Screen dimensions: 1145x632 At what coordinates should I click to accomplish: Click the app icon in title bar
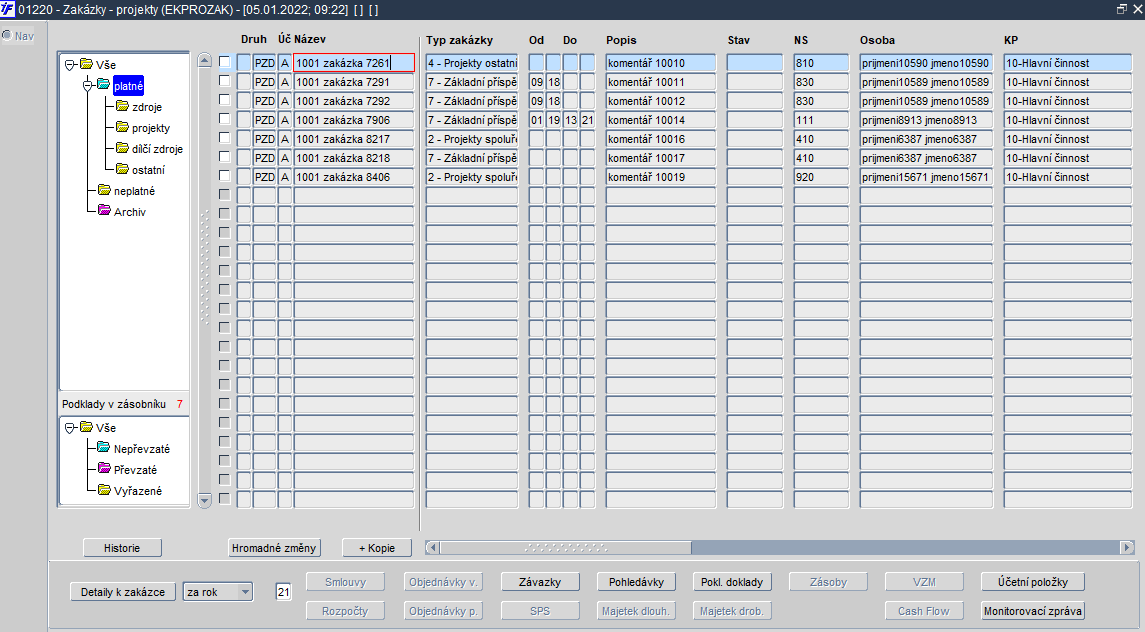tap(8, 9)
